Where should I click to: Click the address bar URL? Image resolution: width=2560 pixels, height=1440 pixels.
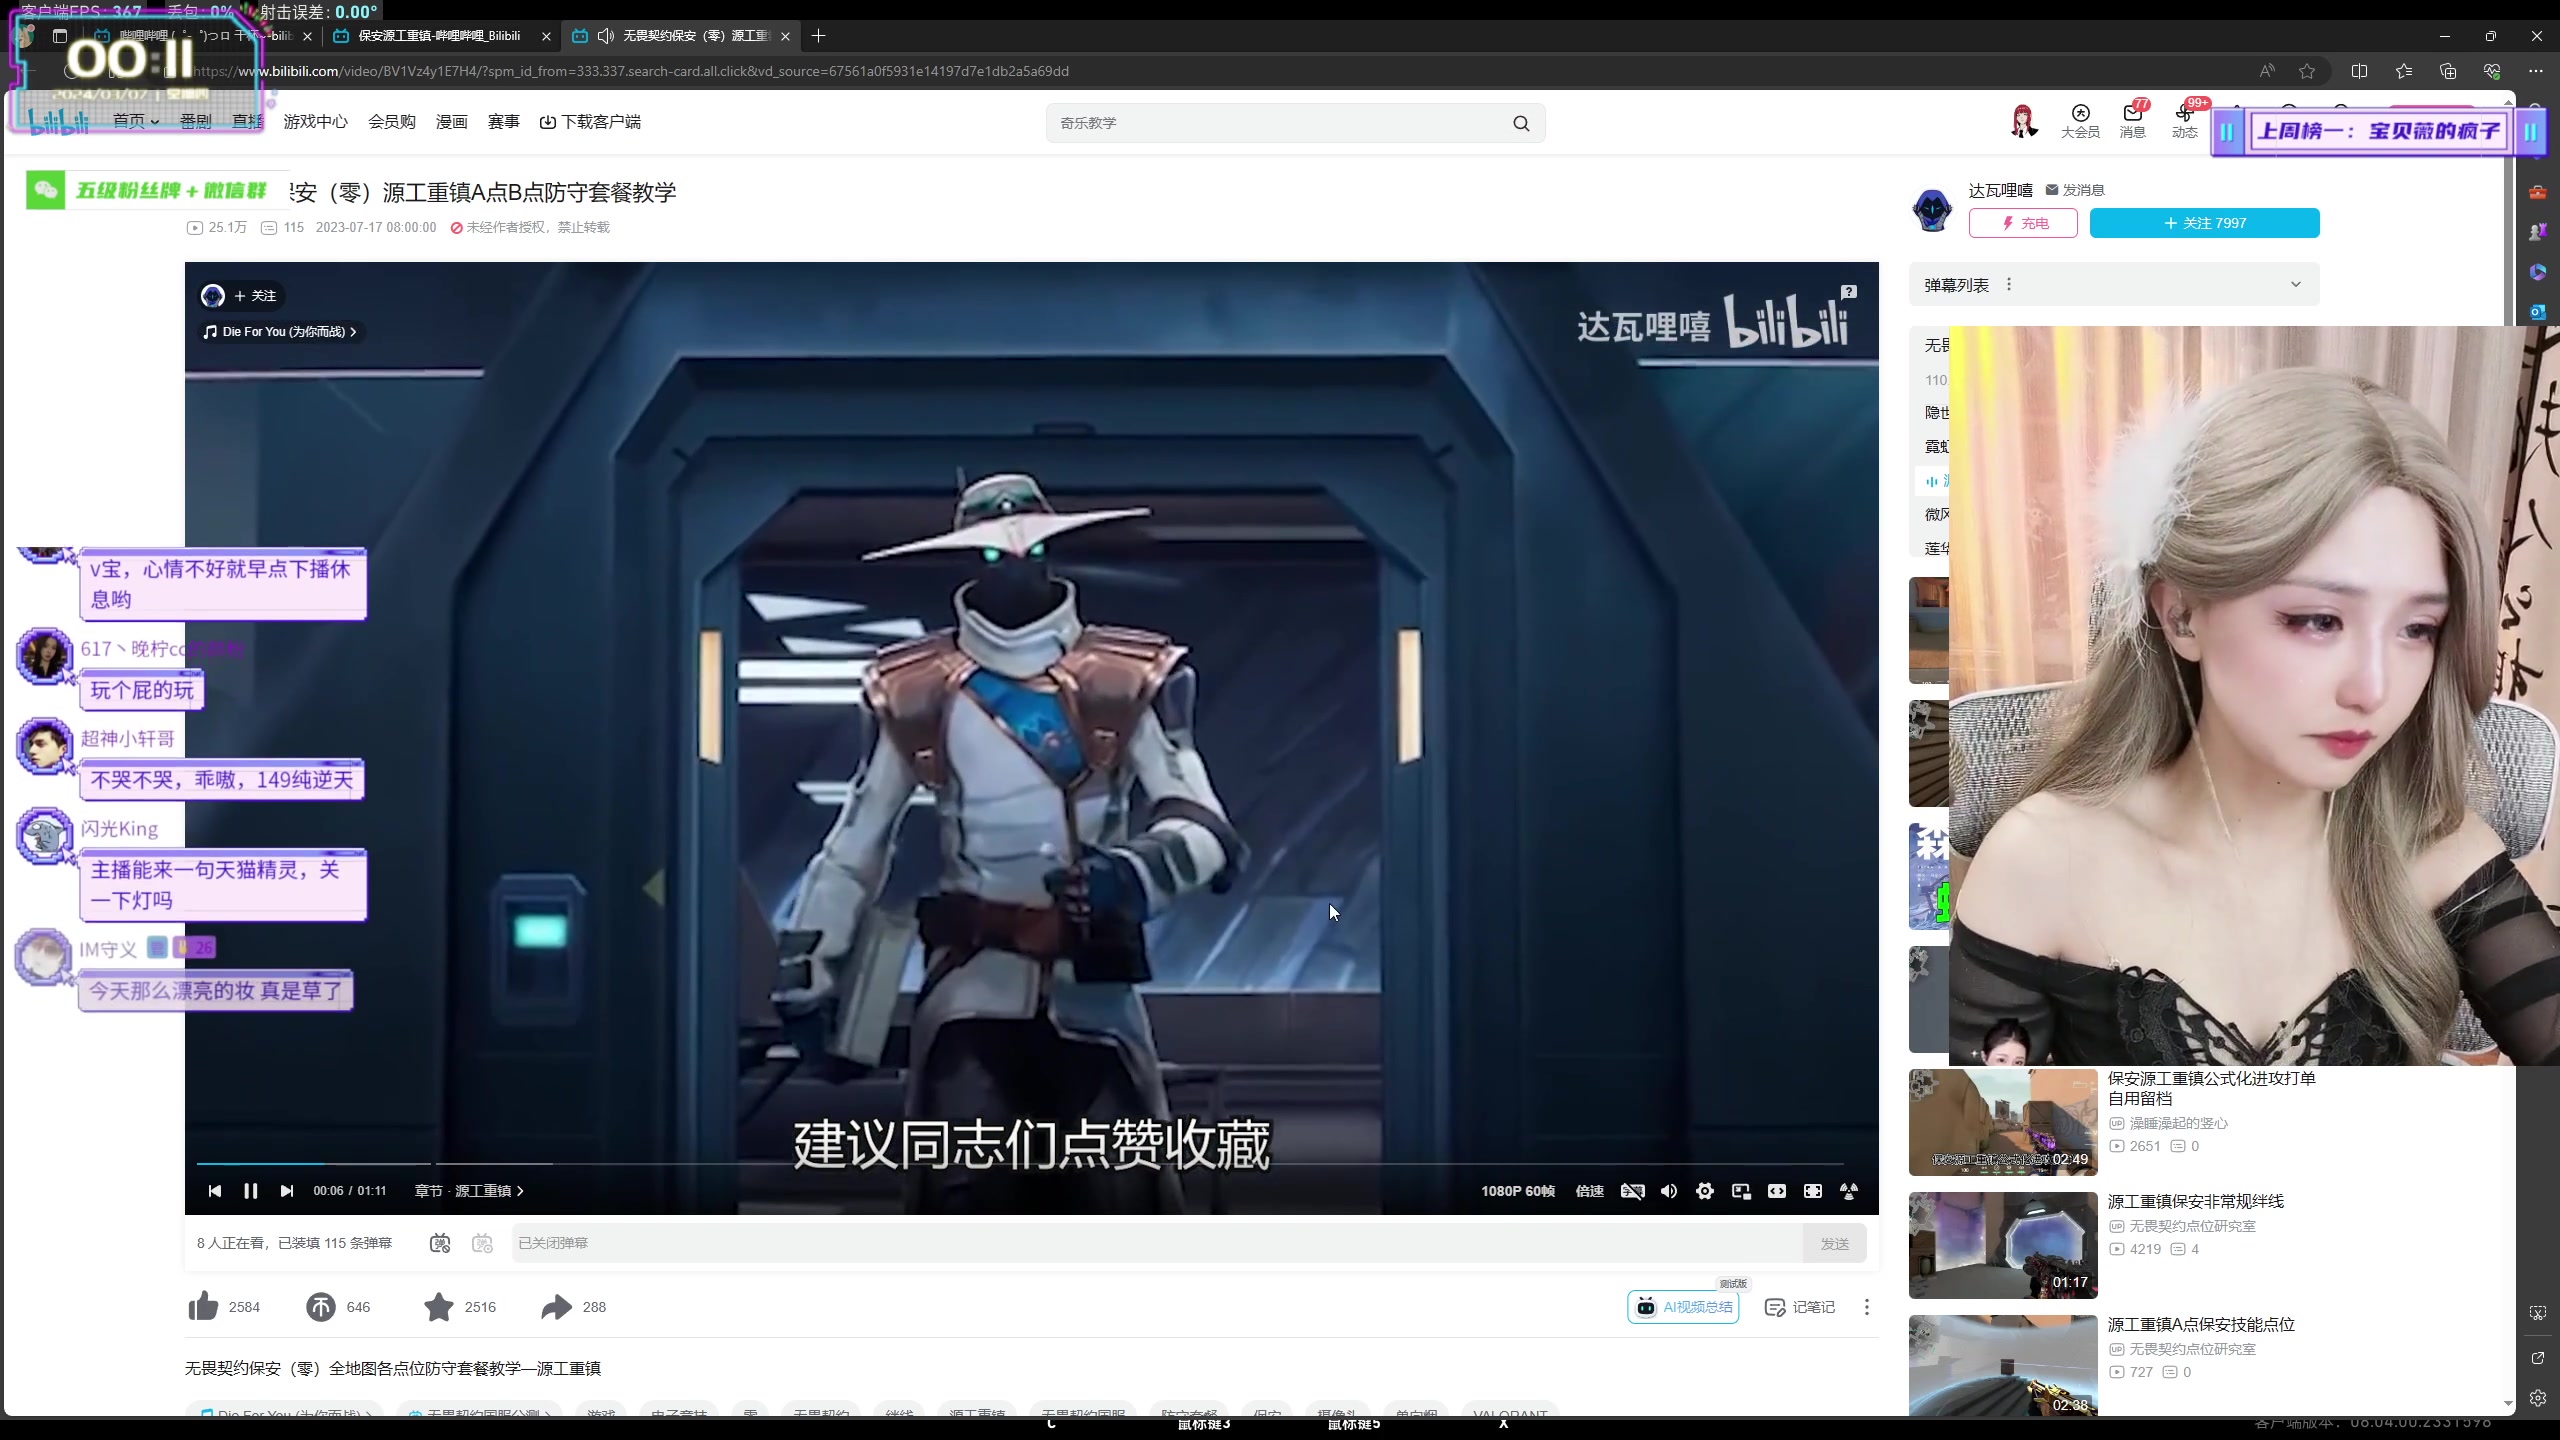633,71
